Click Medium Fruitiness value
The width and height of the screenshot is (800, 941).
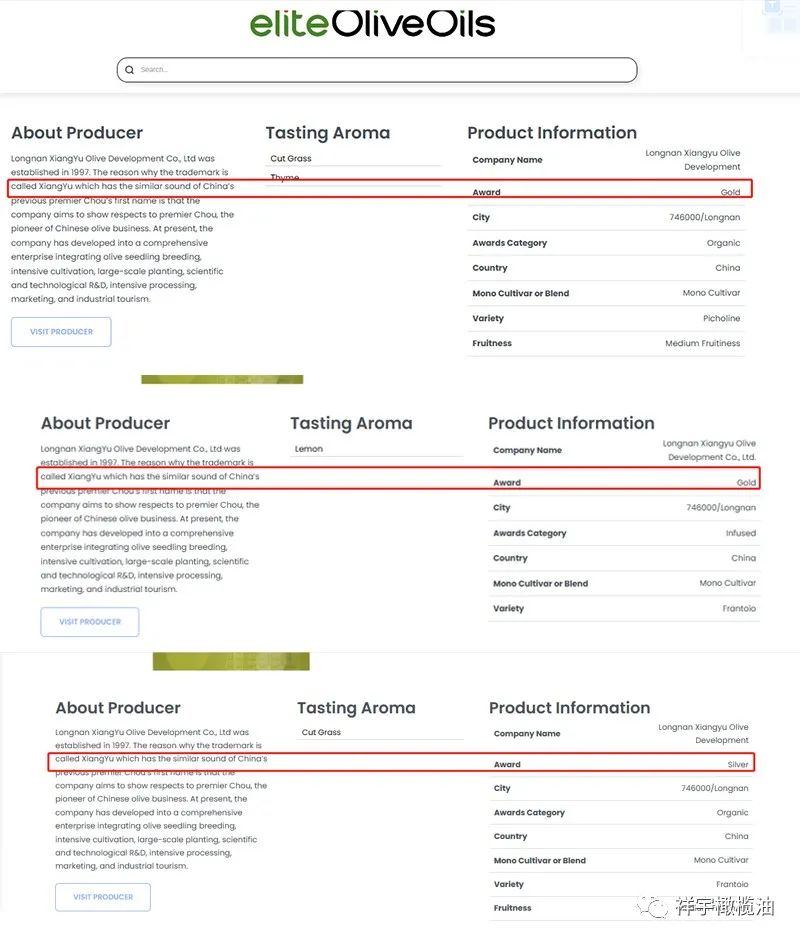point(702,343)
